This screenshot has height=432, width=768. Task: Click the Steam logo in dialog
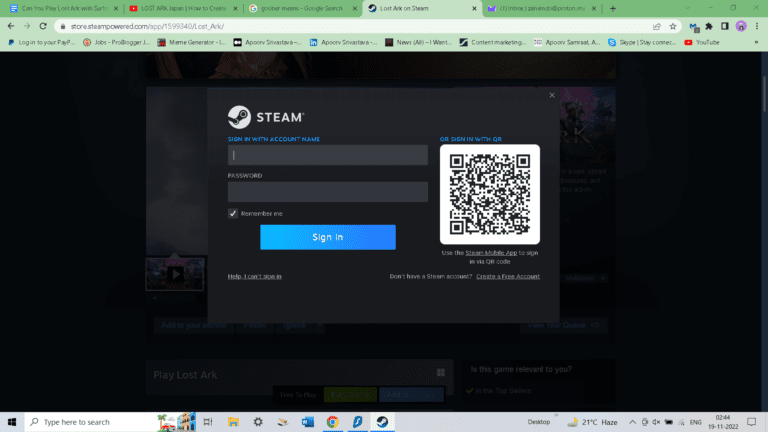266,117
